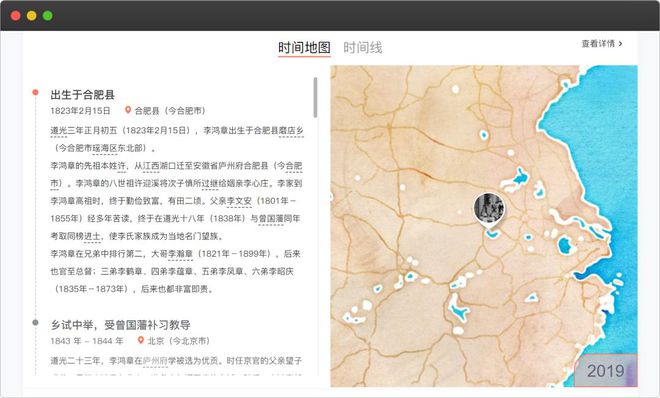660x398 pixels.
Task: Click the 出生于合肥县 event heading
Action: pos(82,95)
